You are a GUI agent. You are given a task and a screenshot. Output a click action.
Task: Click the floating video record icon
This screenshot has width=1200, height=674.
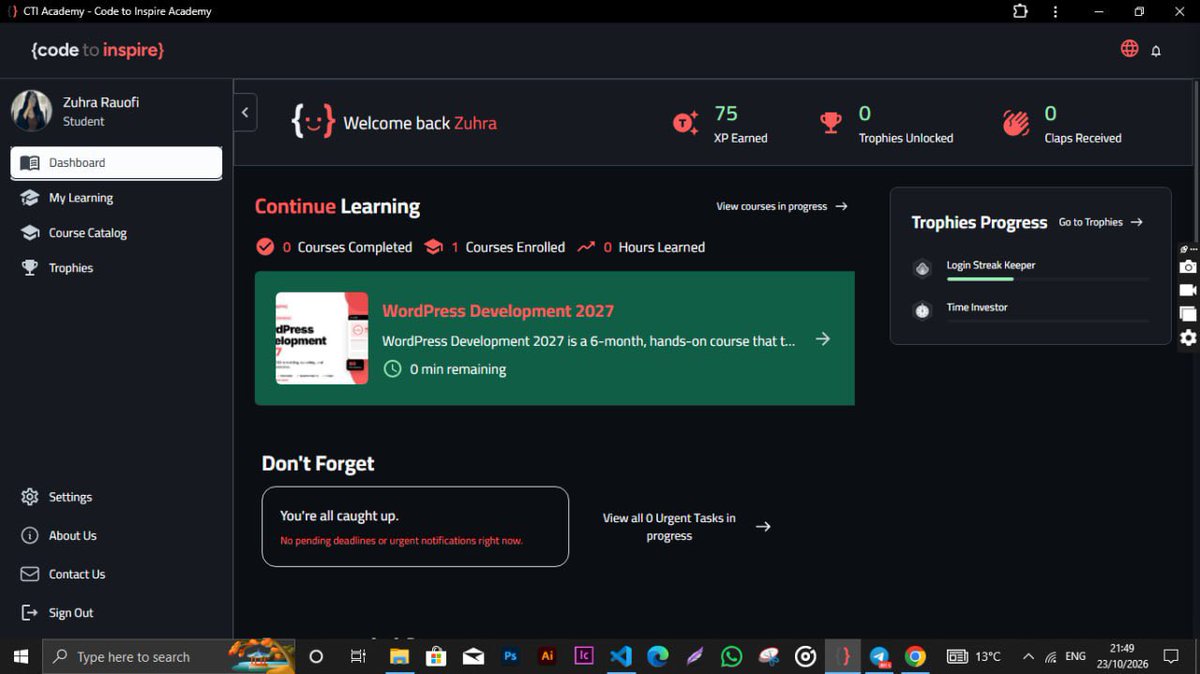click(x=1188, y=290)
